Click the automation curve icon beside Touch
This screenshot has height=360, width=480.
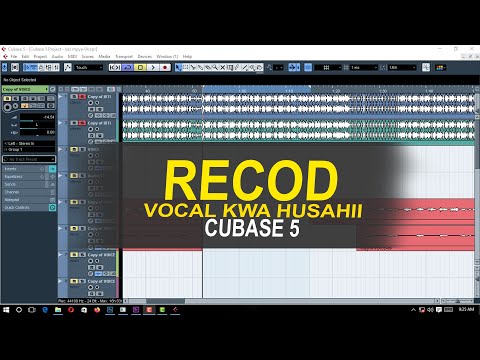[x=68, y=68]
